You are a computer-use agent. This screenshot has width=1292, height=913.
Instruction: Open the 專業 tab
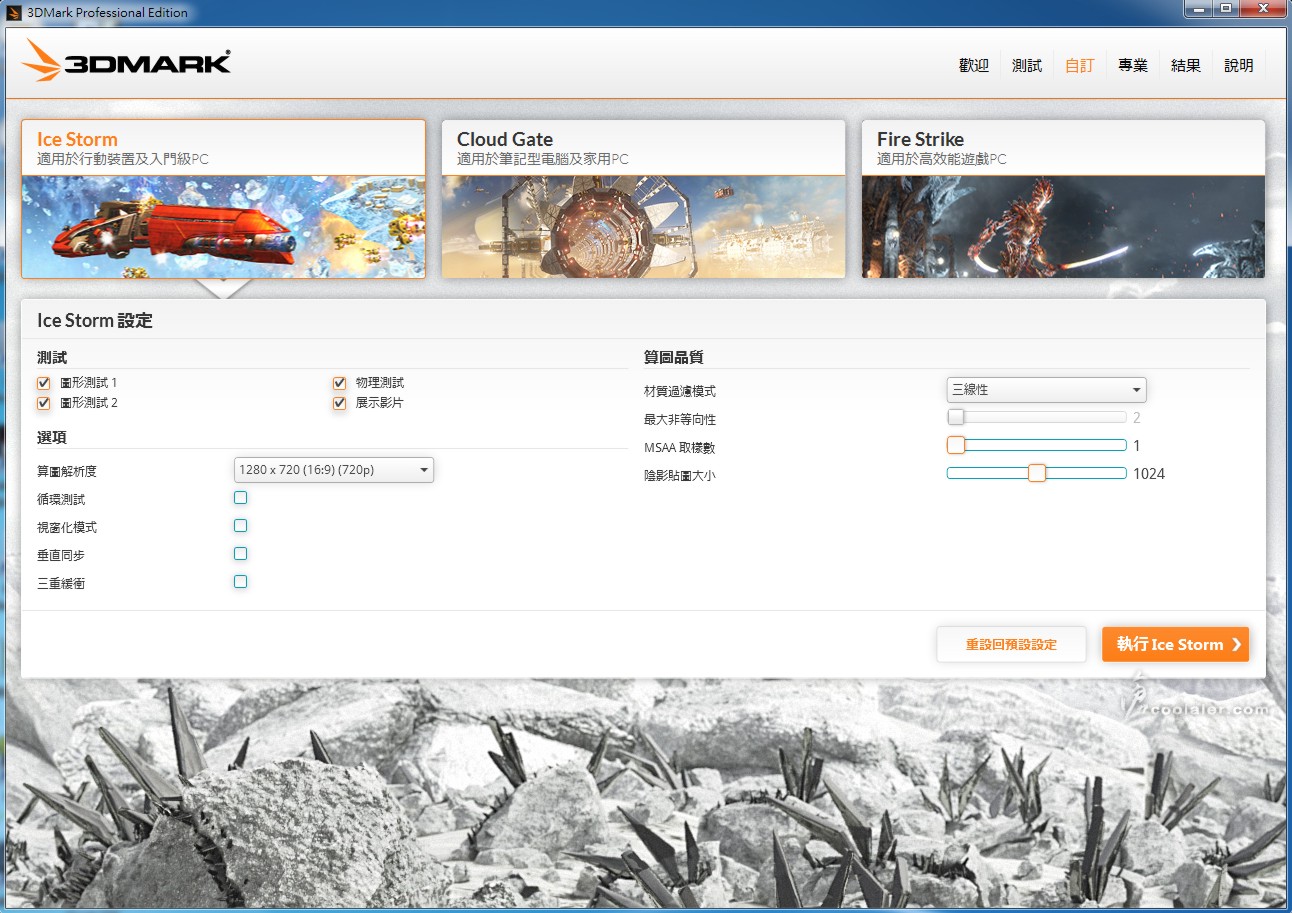click(1132, 65)
